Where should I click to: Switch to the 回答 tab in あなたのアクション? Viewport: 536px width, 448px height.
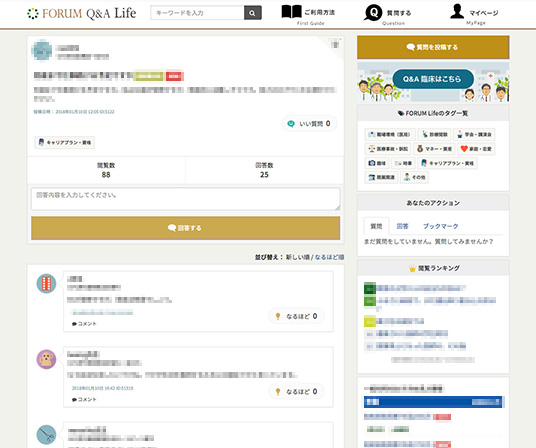pyautogui.click(x=402, y=226)
